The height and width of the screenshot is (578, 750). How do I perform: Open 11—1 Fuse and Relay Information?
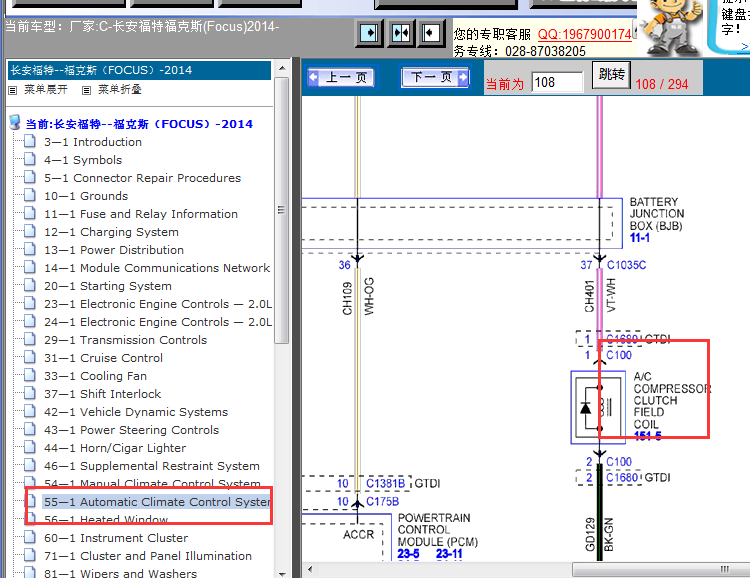click(x=141, y=214)
